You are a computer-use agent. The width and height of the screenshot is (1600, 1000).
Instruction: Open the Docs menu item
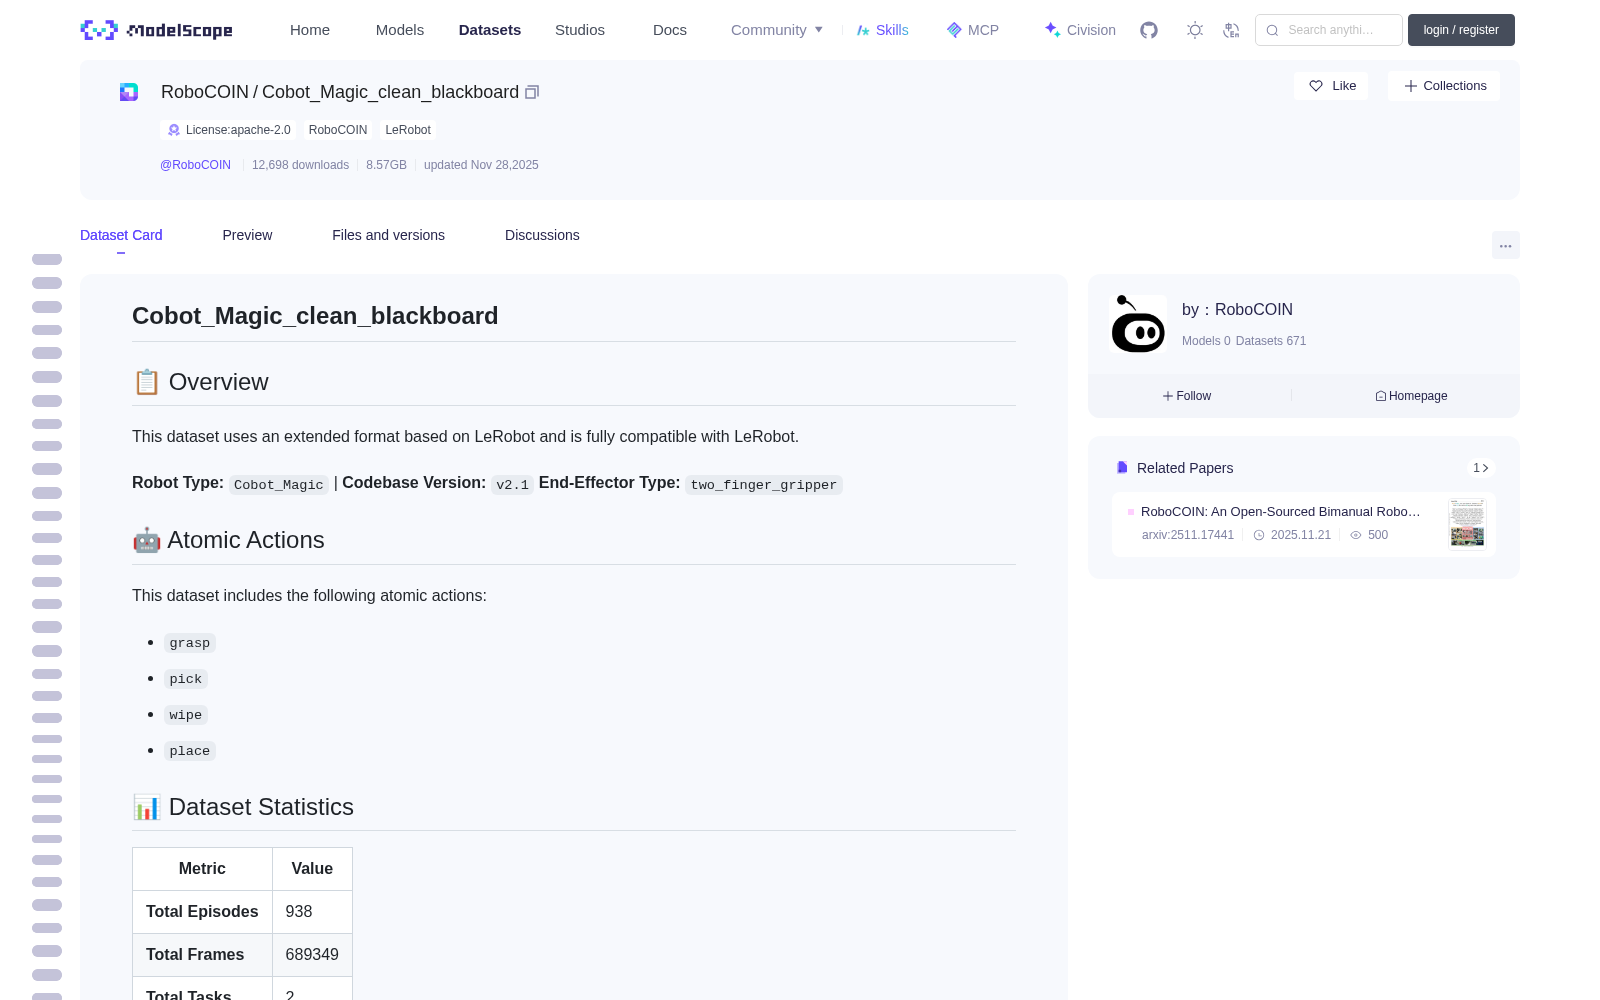[x=670, y=30]
